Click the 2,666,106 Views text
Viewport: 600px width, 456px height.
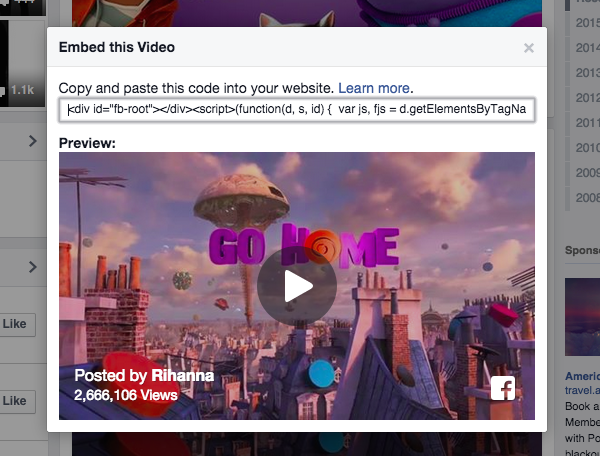pyautogui.click(x=126, y=395)
